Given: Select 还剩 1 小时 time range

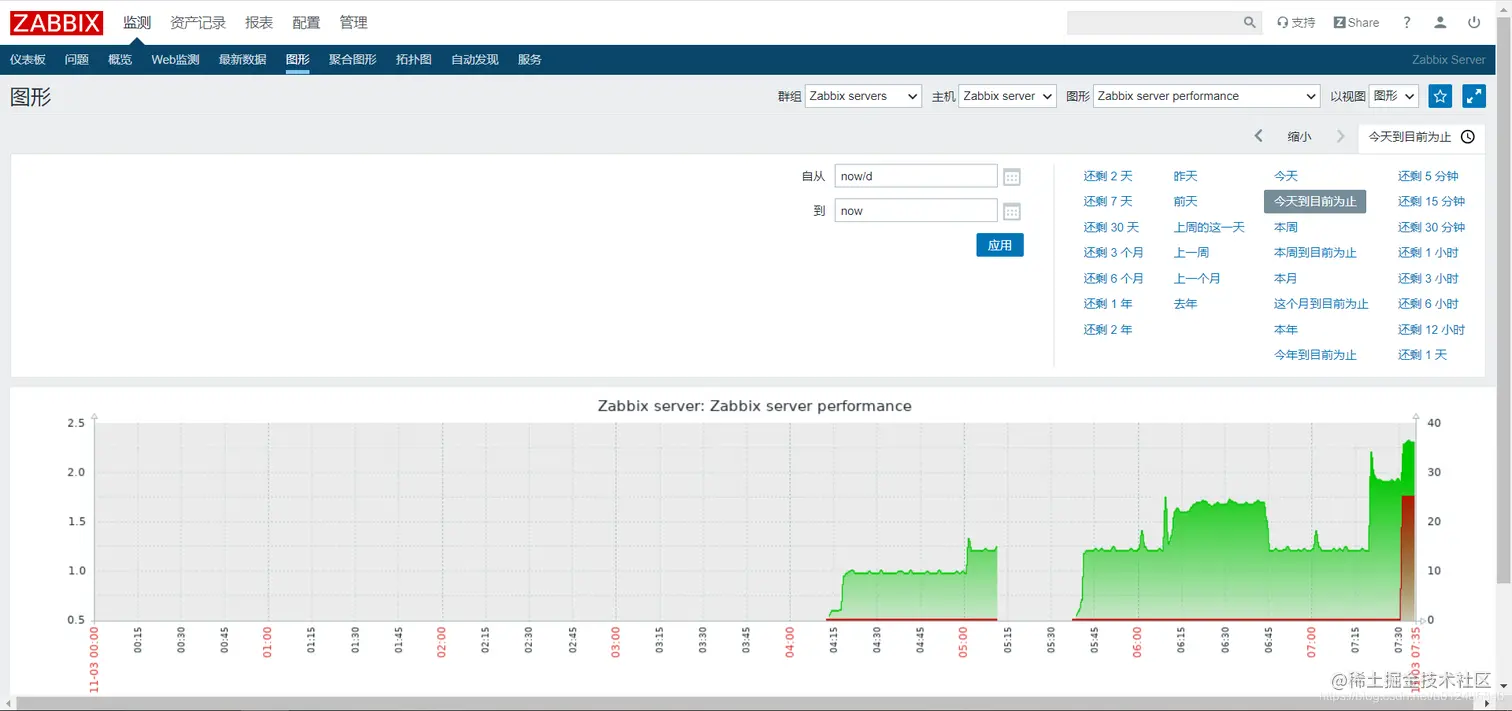Looking at the screenshot, I should [1428, 253].
